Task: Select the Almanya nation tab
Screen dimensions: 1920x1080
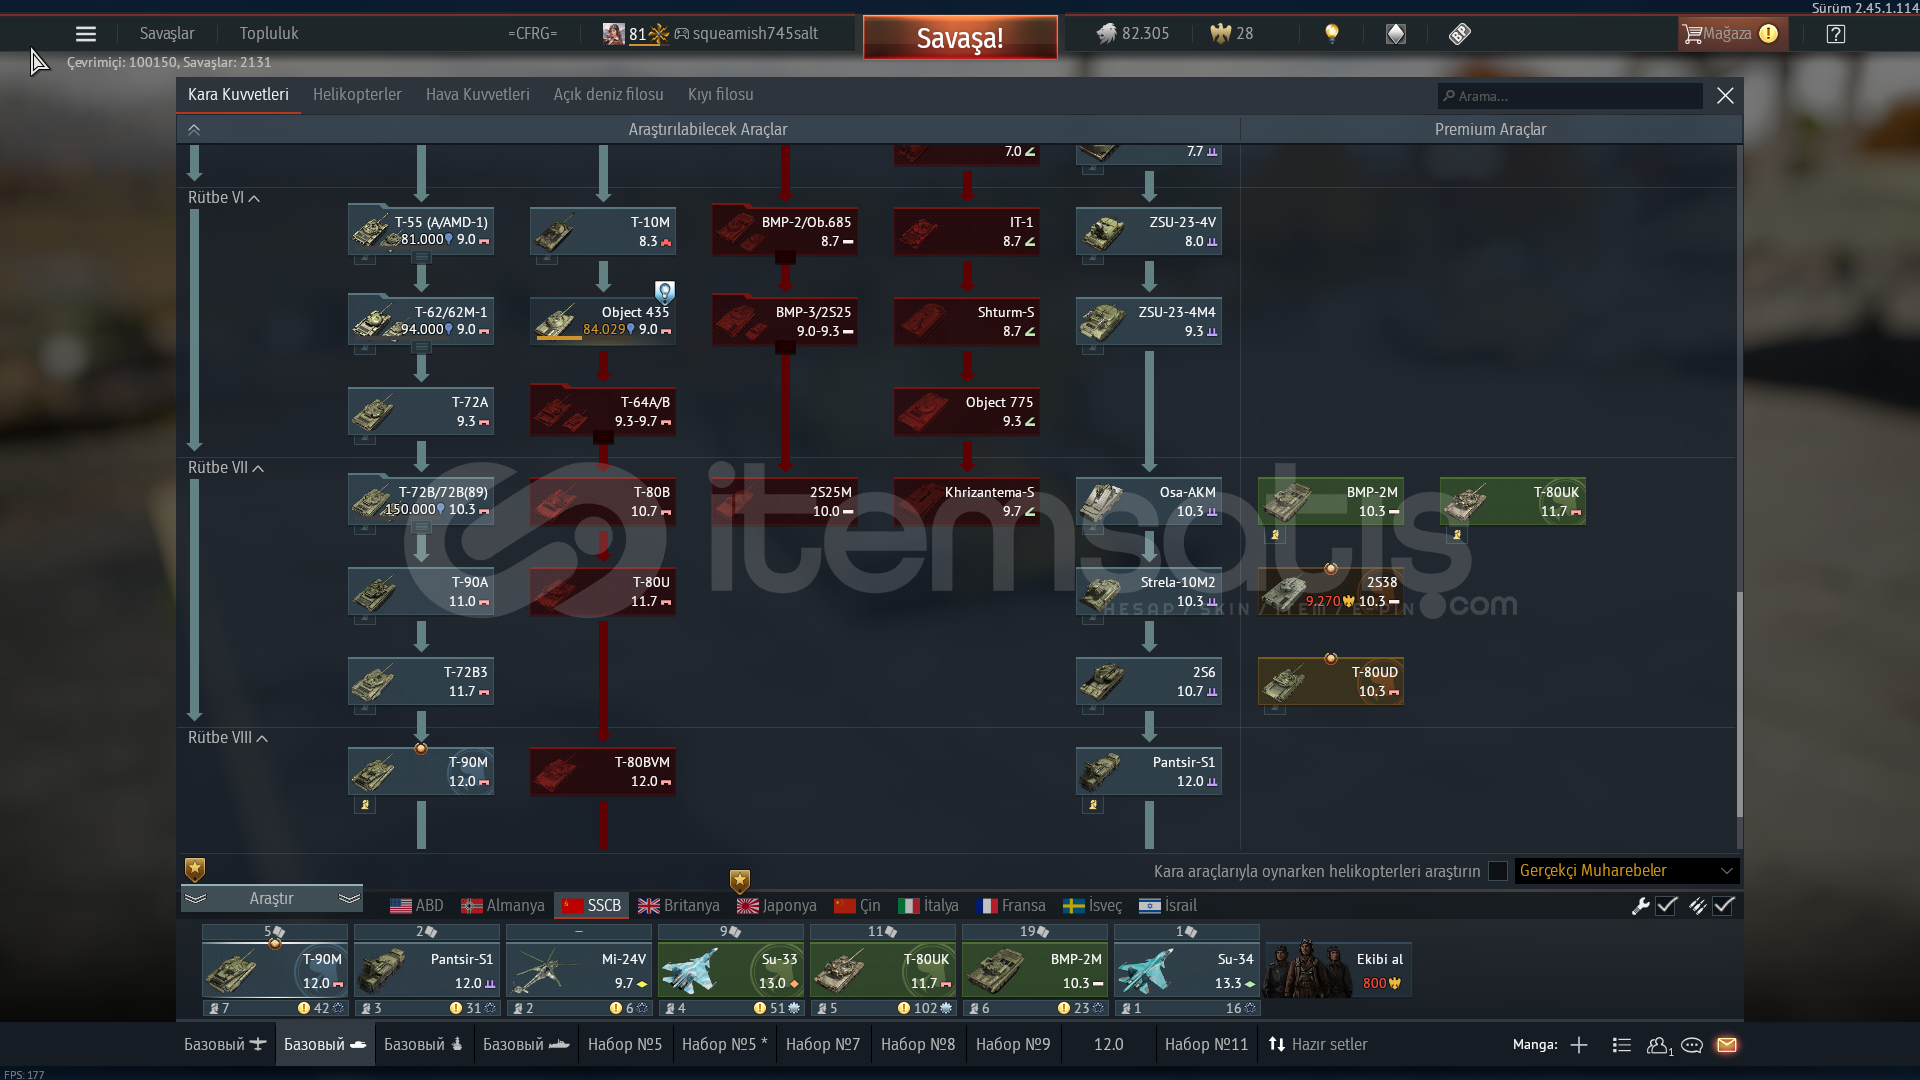Action: pos(503,906)
